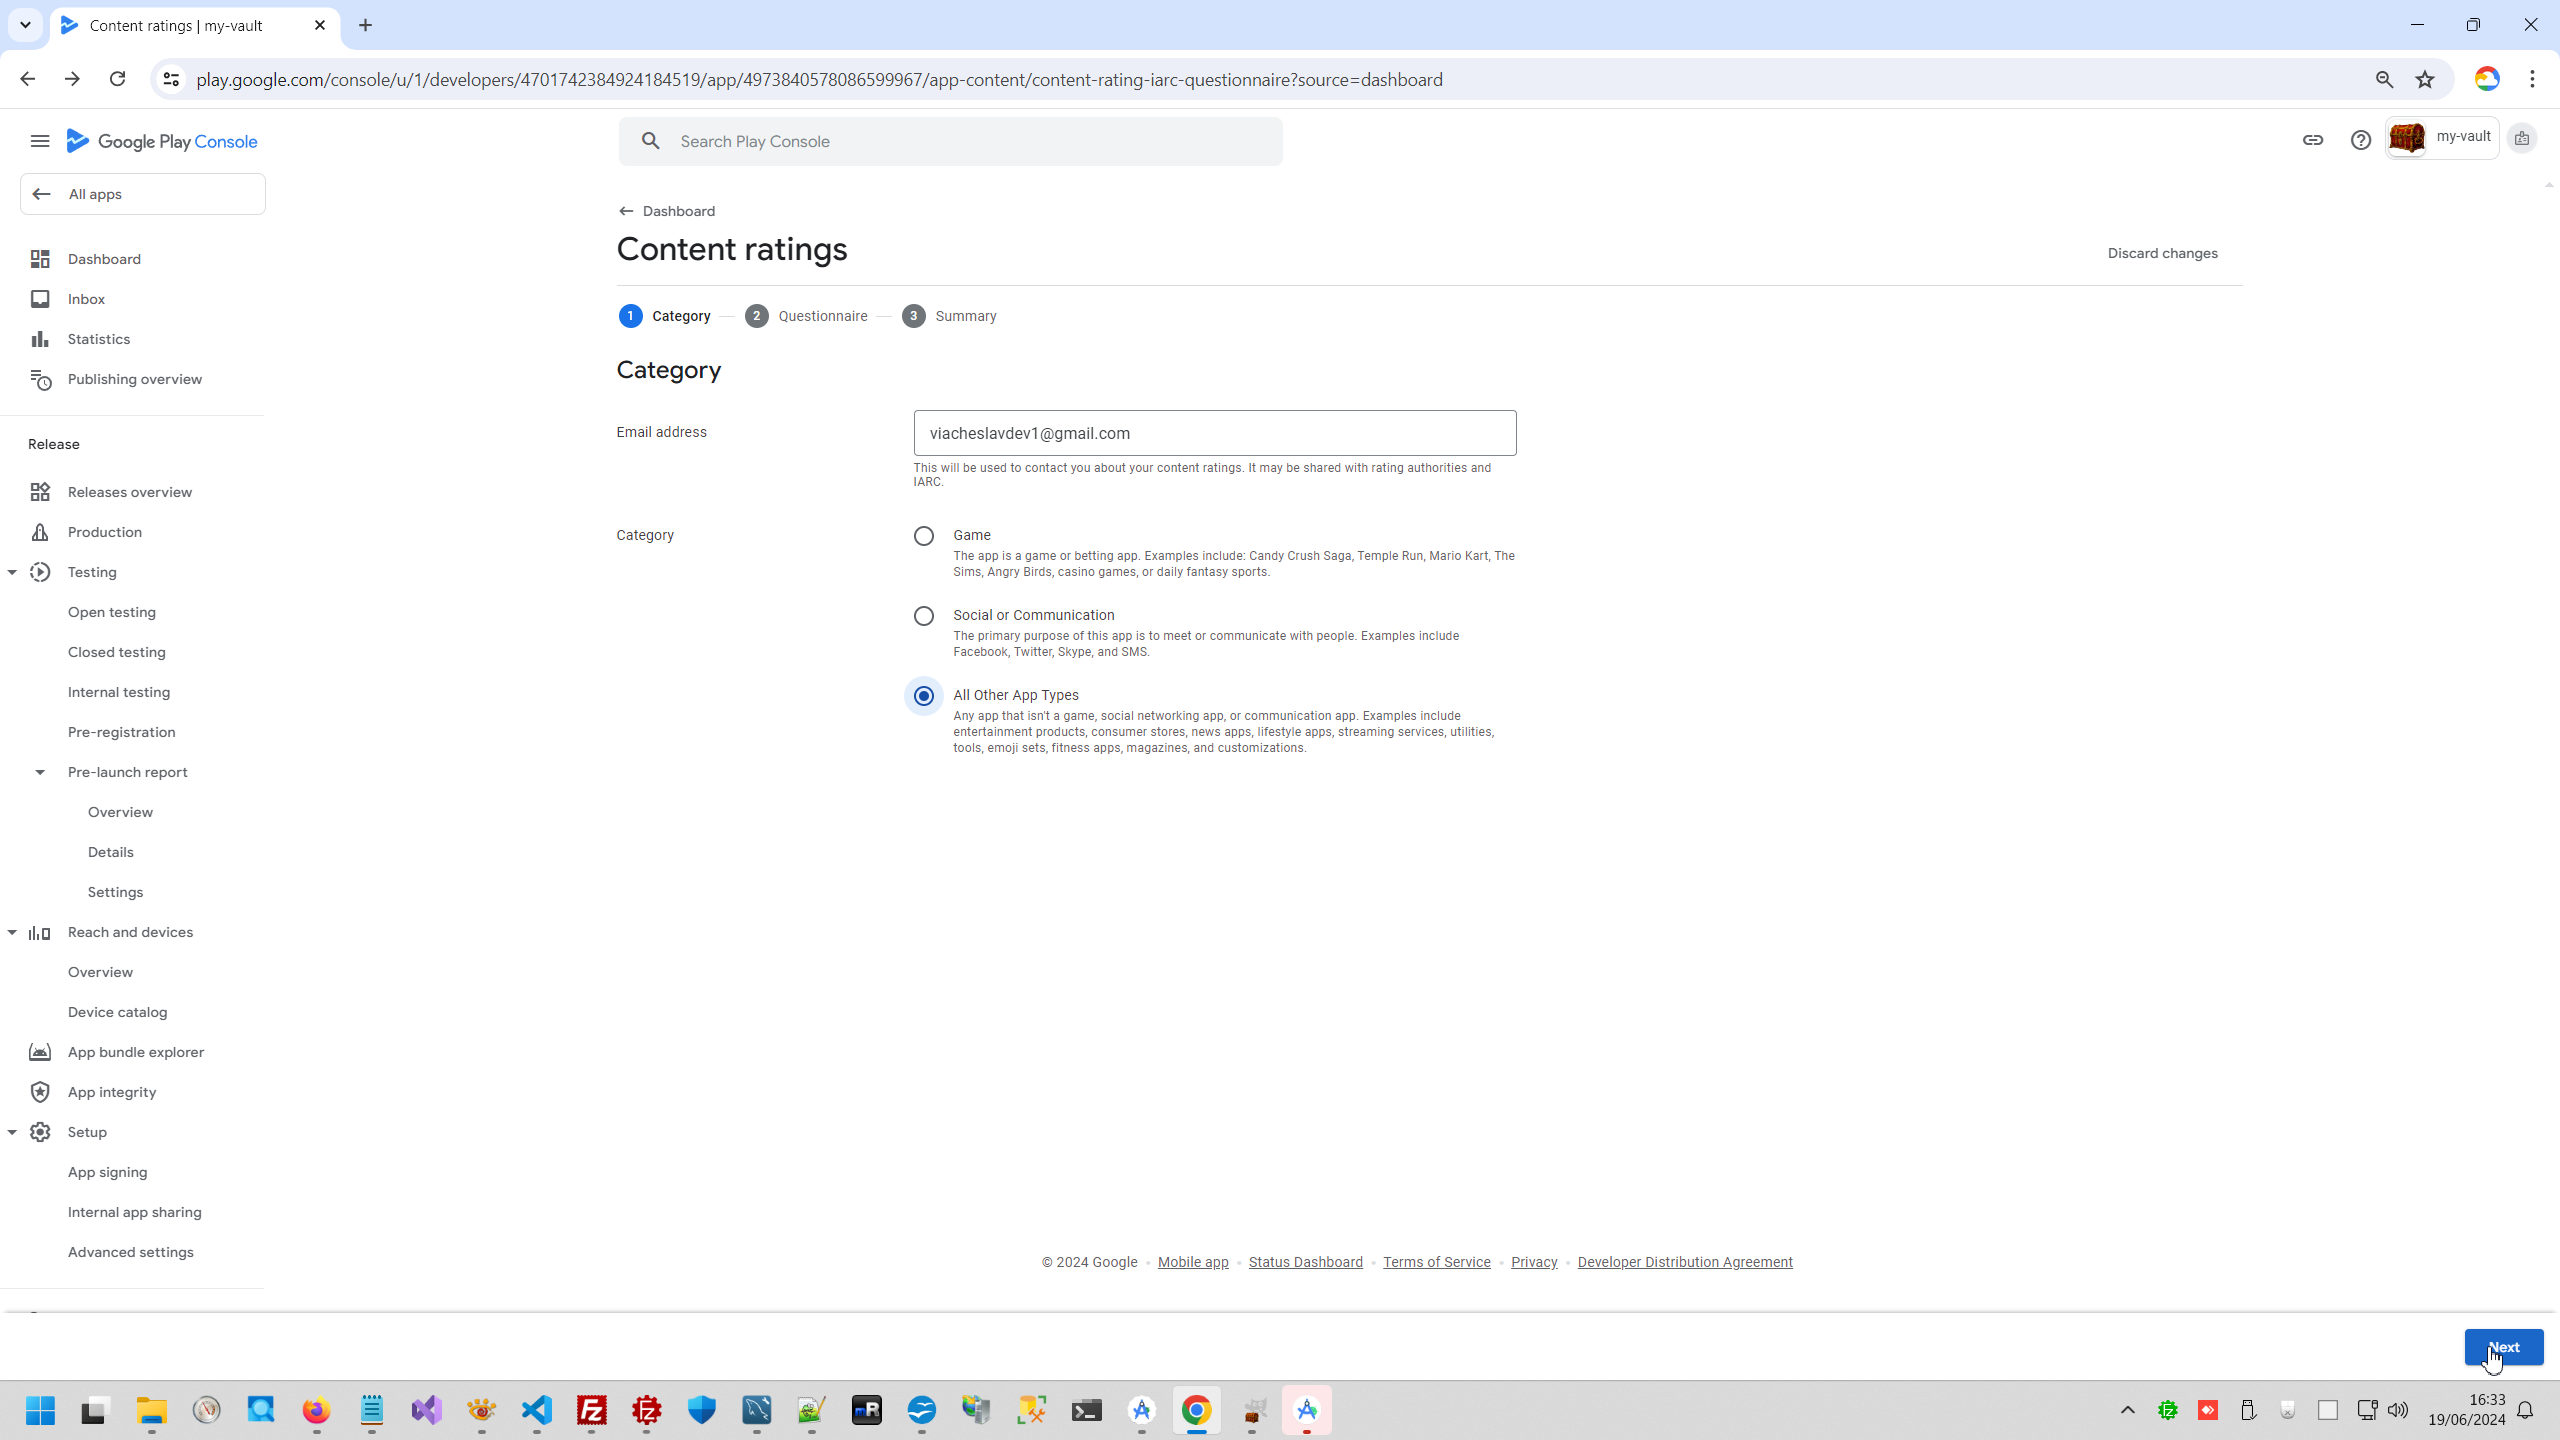Click the App bundle explorer icon
Image resolution: width=2560 pixels, height=1440 pixels.
pos(40,1052)
